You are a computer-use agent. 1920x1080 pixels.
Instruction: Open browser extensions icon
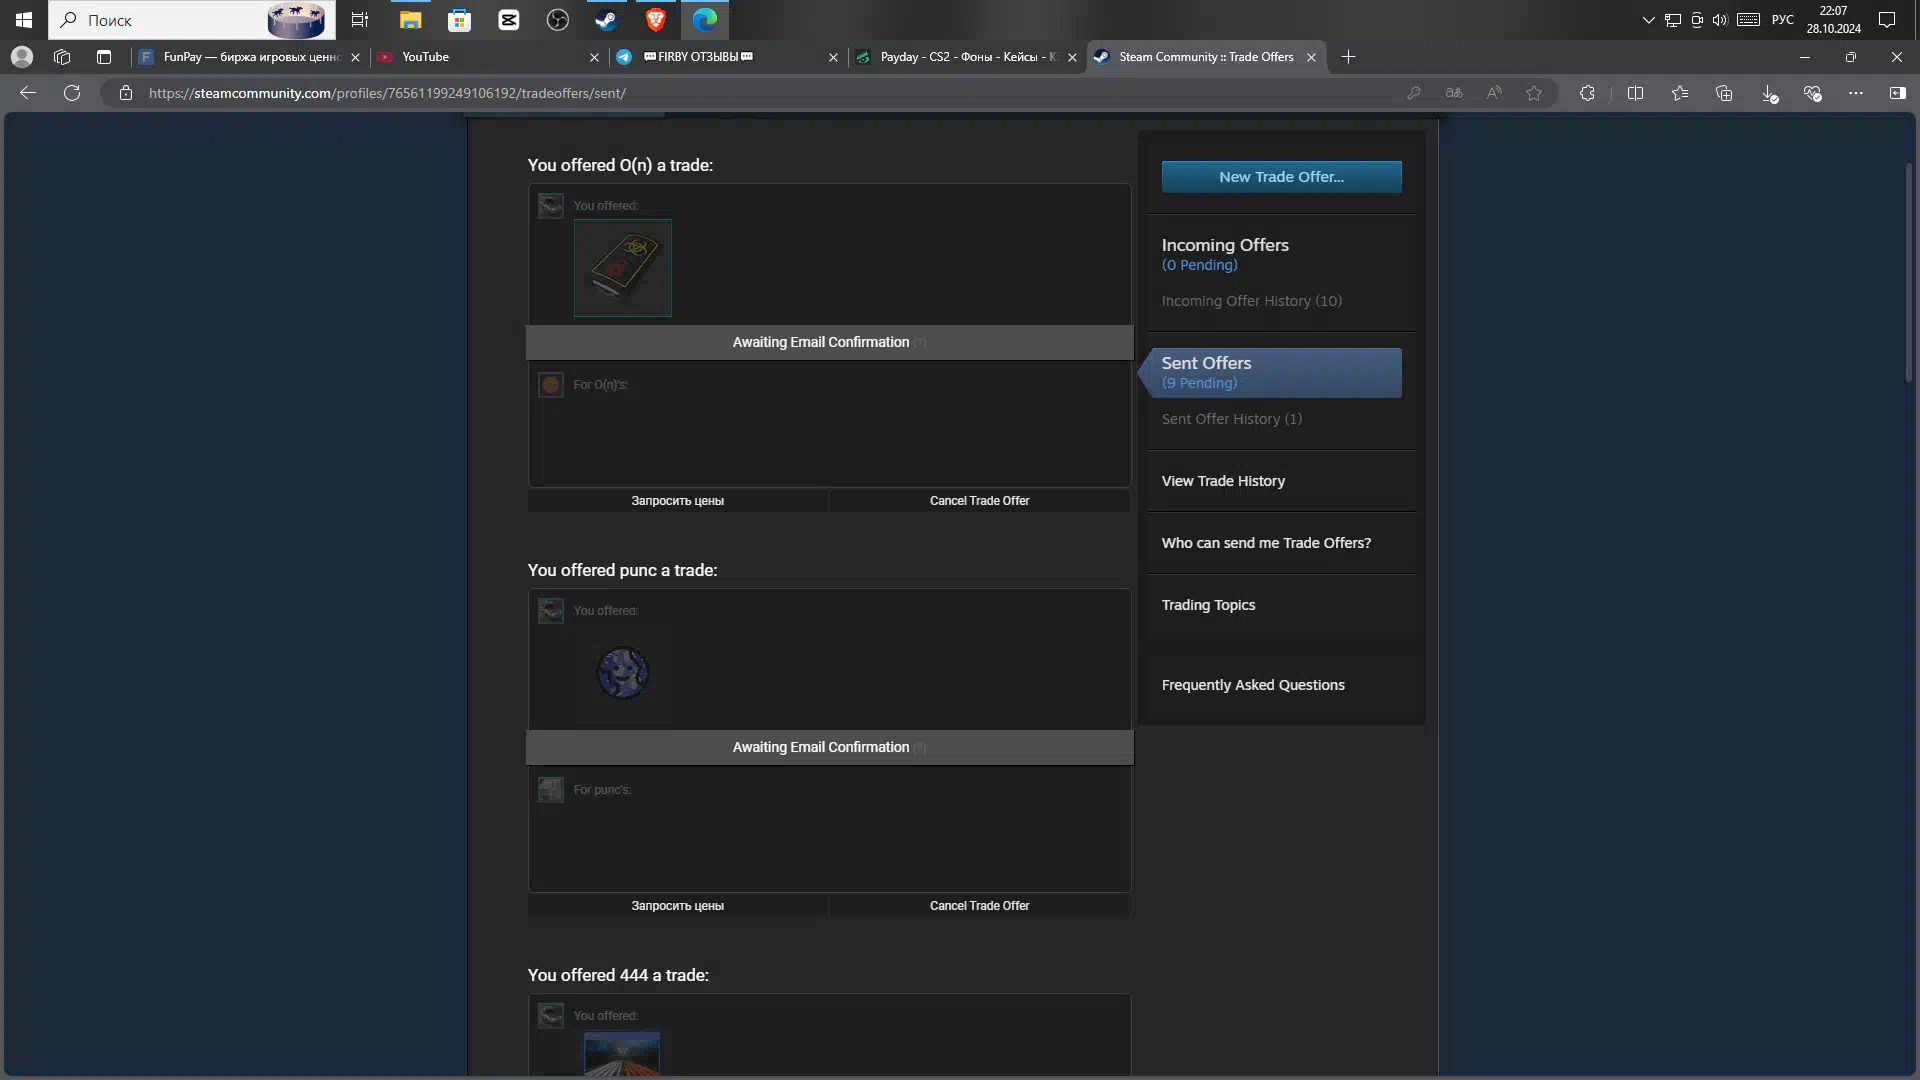pos(1587,93)
